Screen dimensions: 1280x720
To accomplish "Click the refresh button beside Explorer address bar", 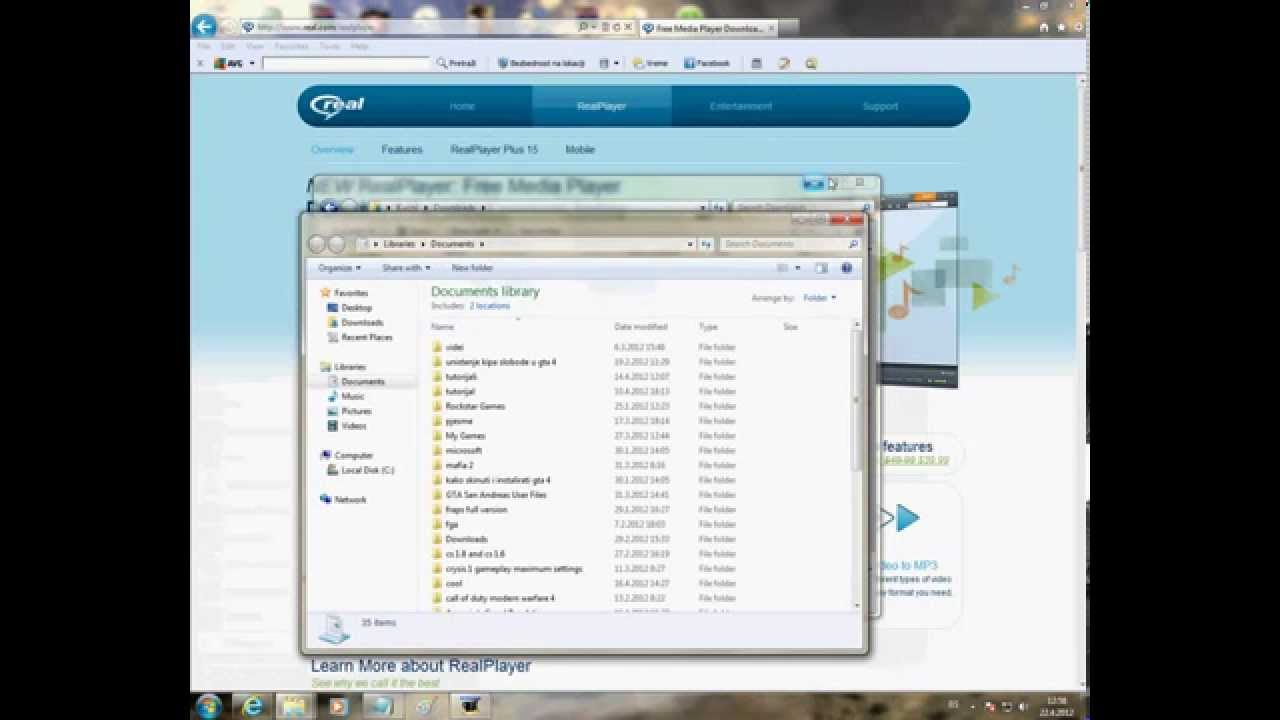I will [706, 244].
